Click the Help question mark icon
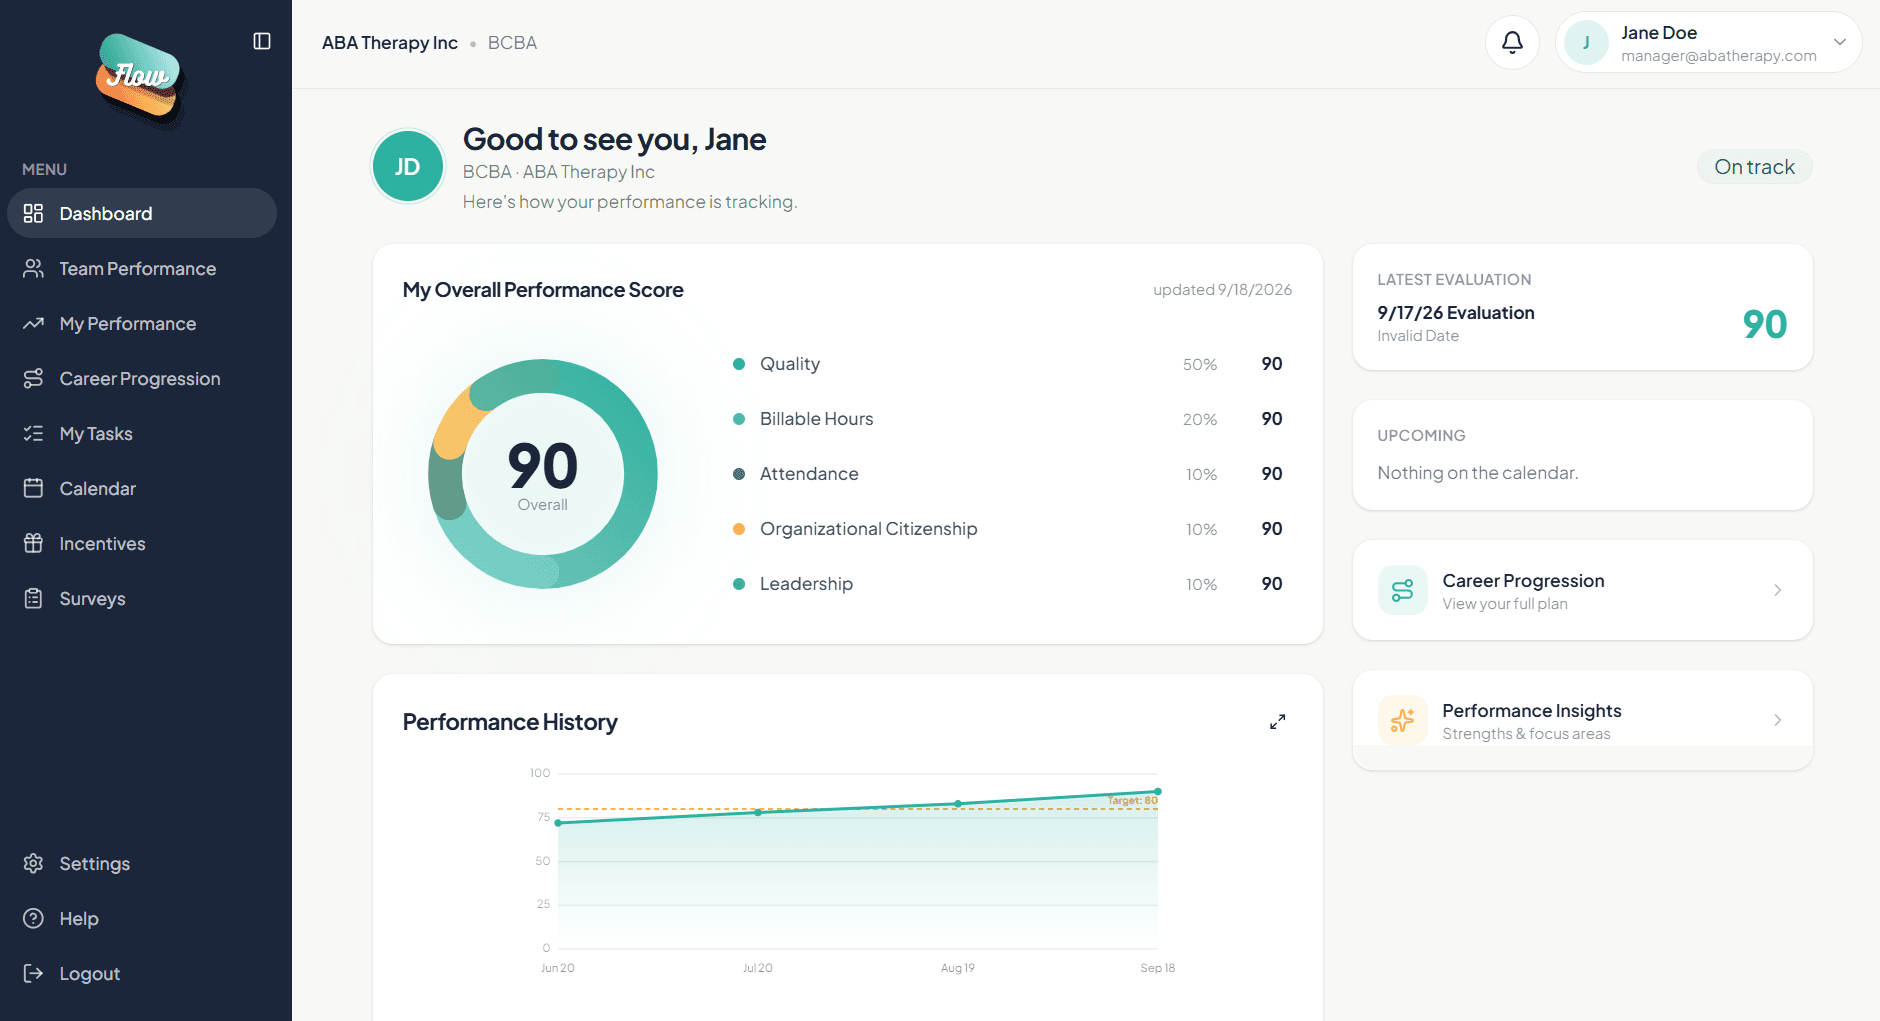The height and width of the screenshot is (1021, 1880). pos(34,918)
